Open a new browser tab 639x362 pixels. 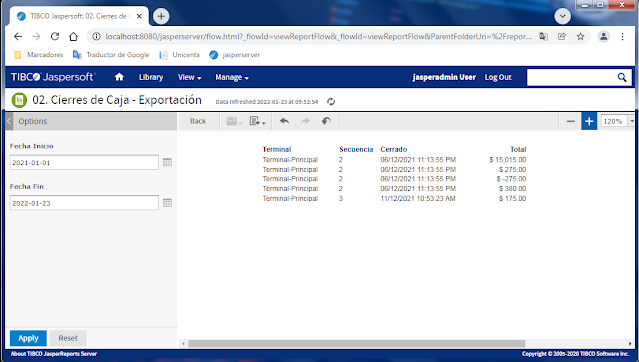[x=161, y=16]
